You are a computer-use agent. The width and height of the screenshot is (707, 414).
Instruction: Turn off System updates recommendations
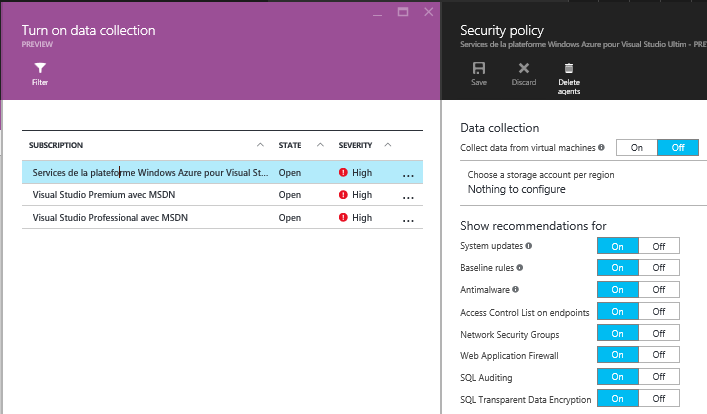click(658, 246)
